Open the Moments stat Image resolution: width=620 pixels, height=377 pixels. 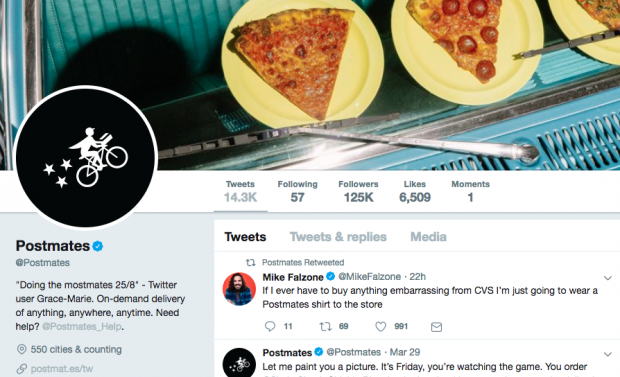(471, 191)
